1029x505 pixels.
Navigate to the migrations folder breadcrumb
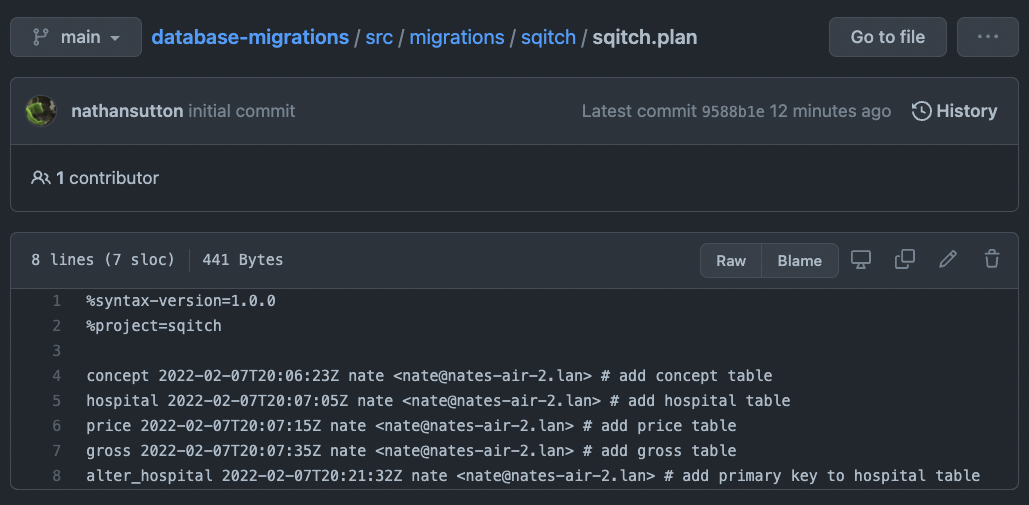click(457, 37)
